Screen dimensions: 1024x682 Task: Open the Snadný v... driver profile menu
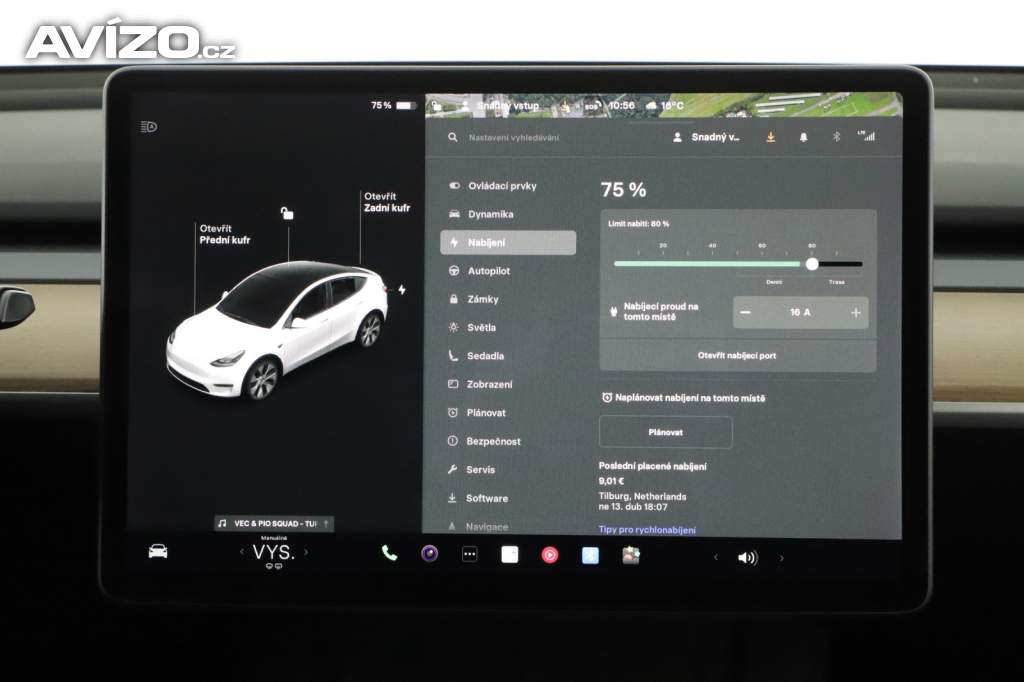click(709, 137)
